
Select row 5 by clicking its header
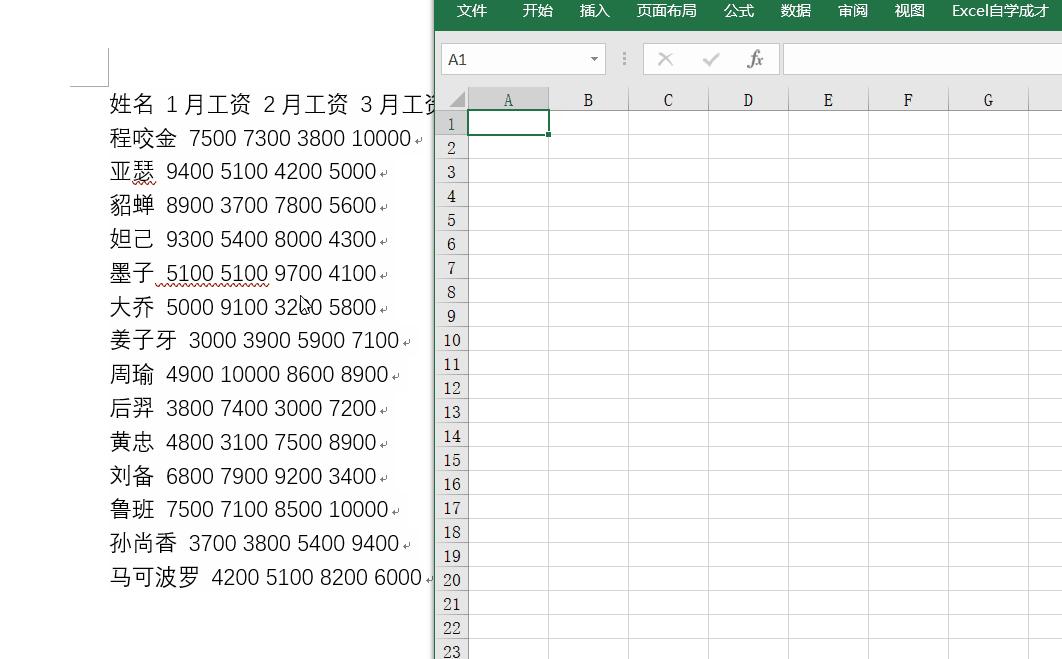coord(451,219)
